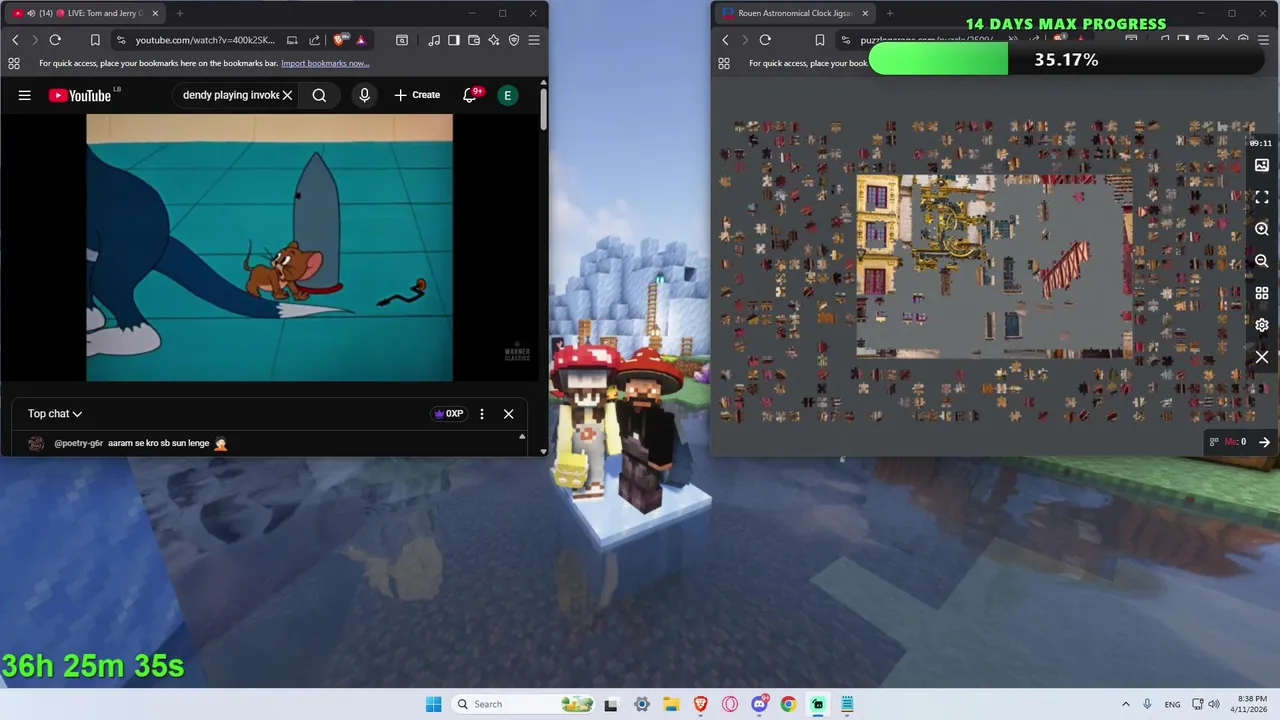Viewport: 1280px width, 720px height.
Task: Open Brave Rewards triangle icon in YouTube window
Action: (x=360, y=40)
